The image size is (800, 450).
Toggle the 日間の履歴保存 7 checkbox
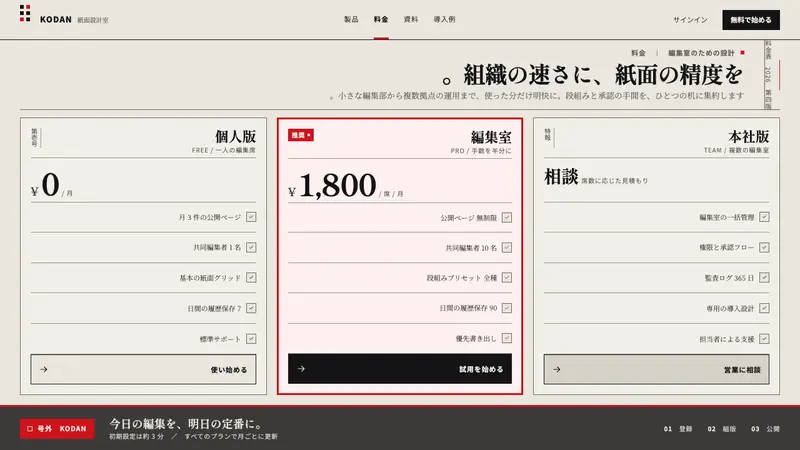point(251,308)
